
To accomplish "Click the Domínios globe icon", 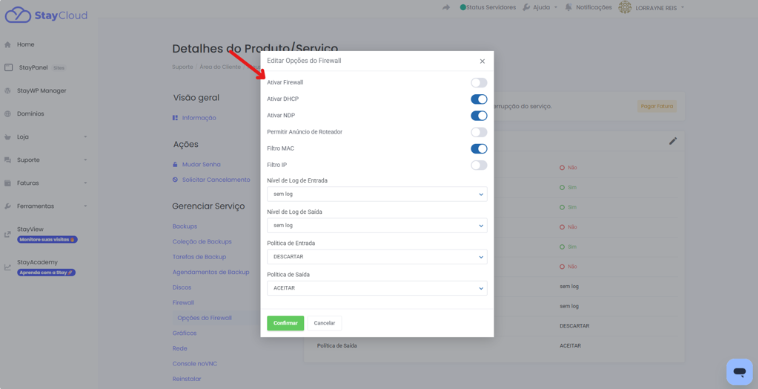I will click(x=7, y=114).
